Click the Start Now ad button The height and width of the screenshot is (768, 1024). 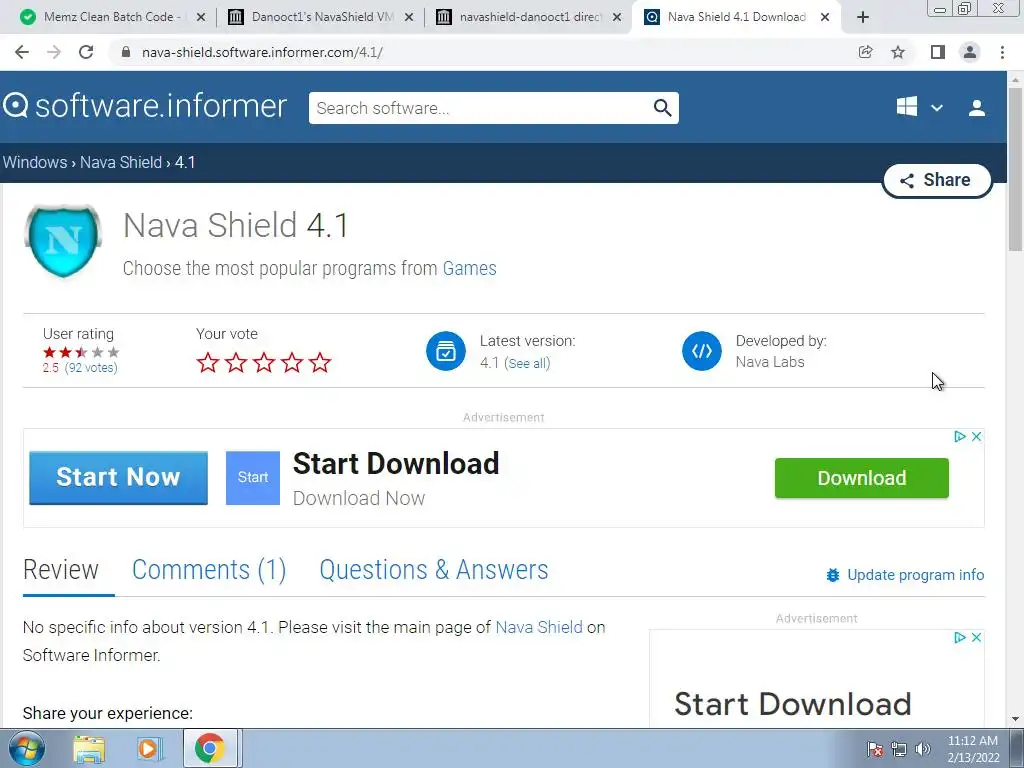[x=118, y=477]
